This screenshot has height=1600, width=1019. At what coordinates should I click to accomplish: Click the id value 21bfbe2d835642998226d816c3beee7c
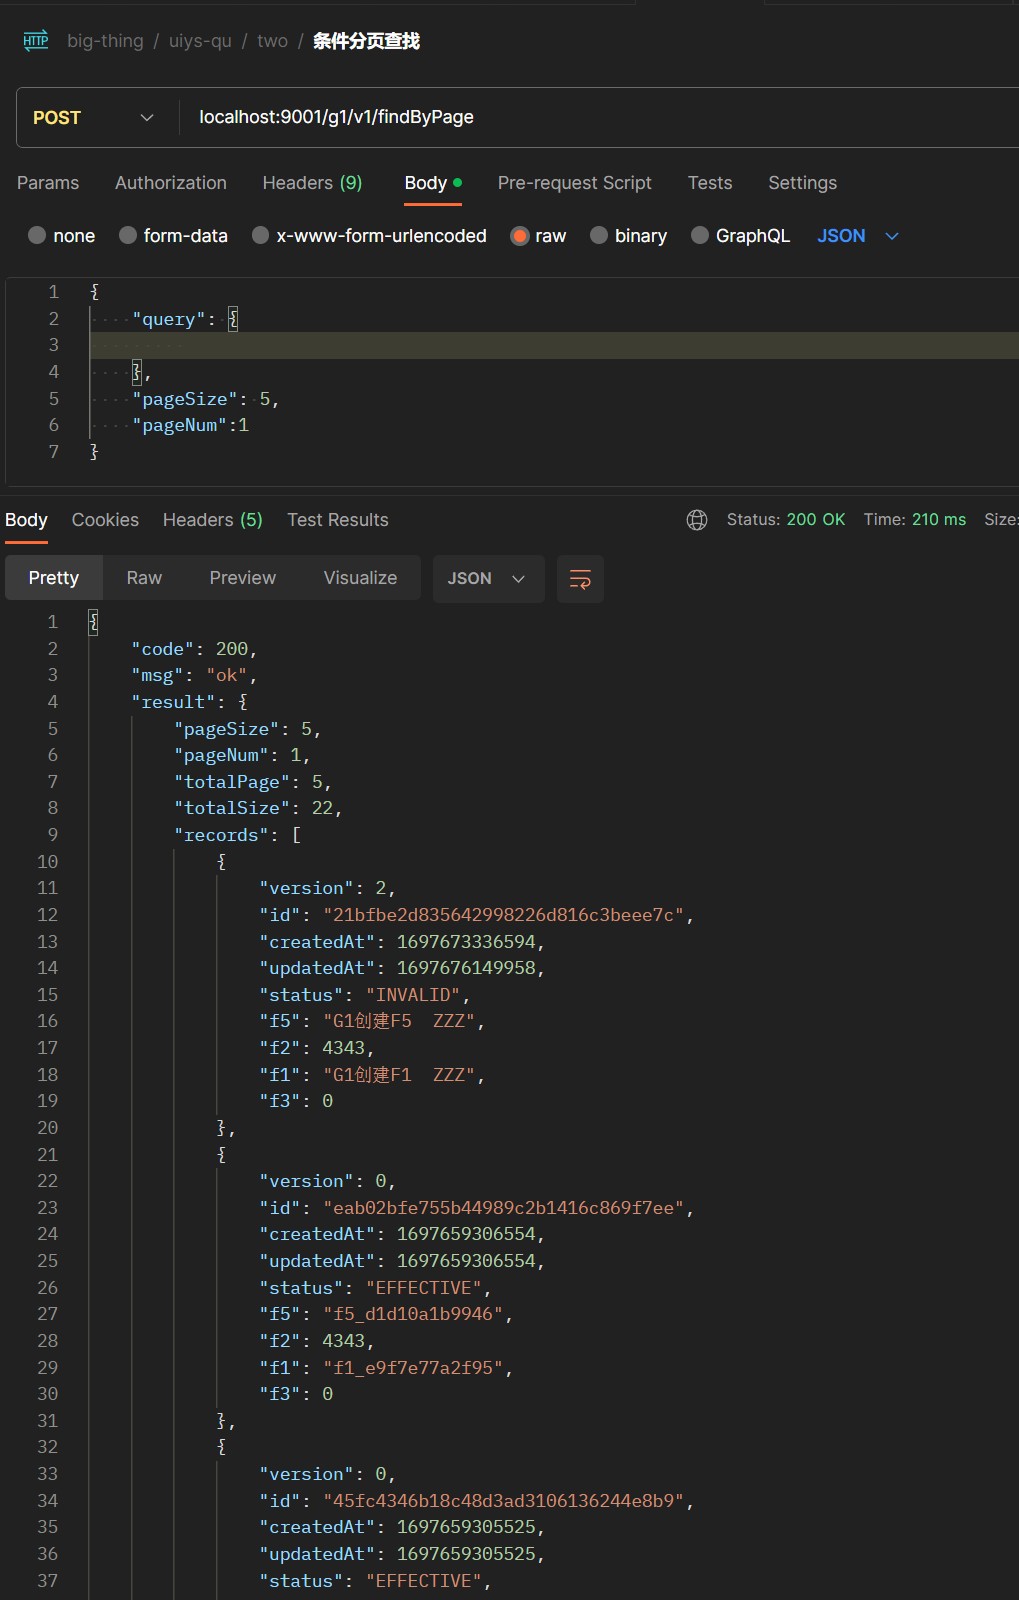[503, 915]
